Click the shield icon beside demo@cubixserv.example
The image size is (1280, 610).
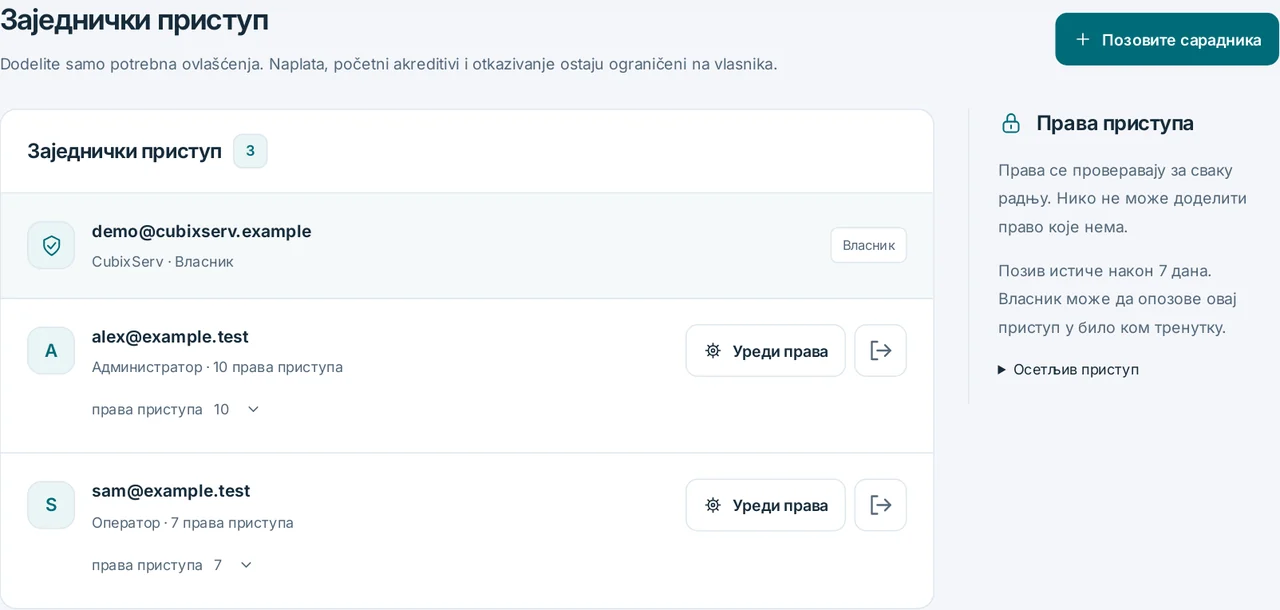click(x=51, y=245)
